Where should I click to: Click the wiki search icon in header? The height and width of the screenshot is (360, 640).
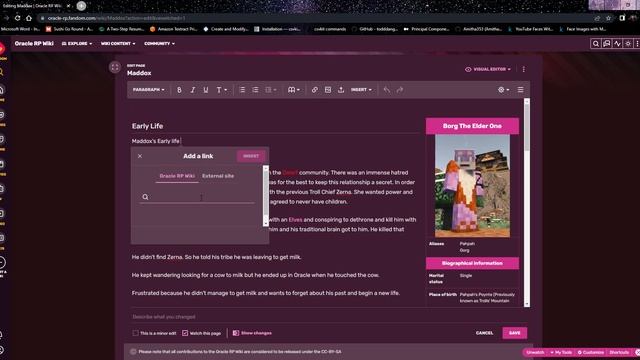pyautogui.click(x=596, y=43)
